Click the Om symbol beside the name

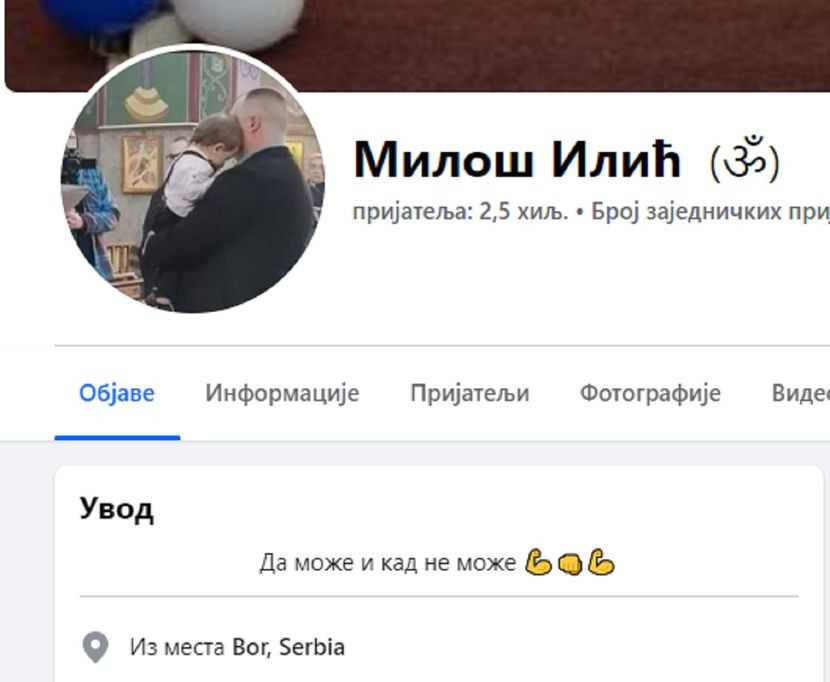click(745, 159)
